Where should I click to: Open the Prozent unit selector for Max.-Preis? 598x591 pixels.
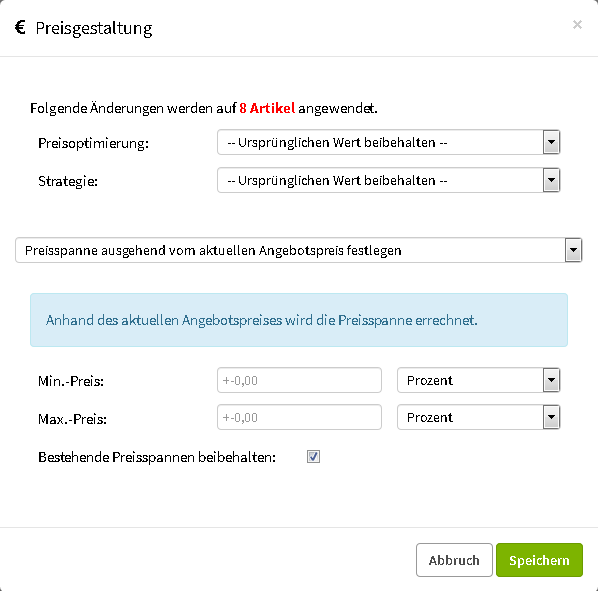click(478, 417)
